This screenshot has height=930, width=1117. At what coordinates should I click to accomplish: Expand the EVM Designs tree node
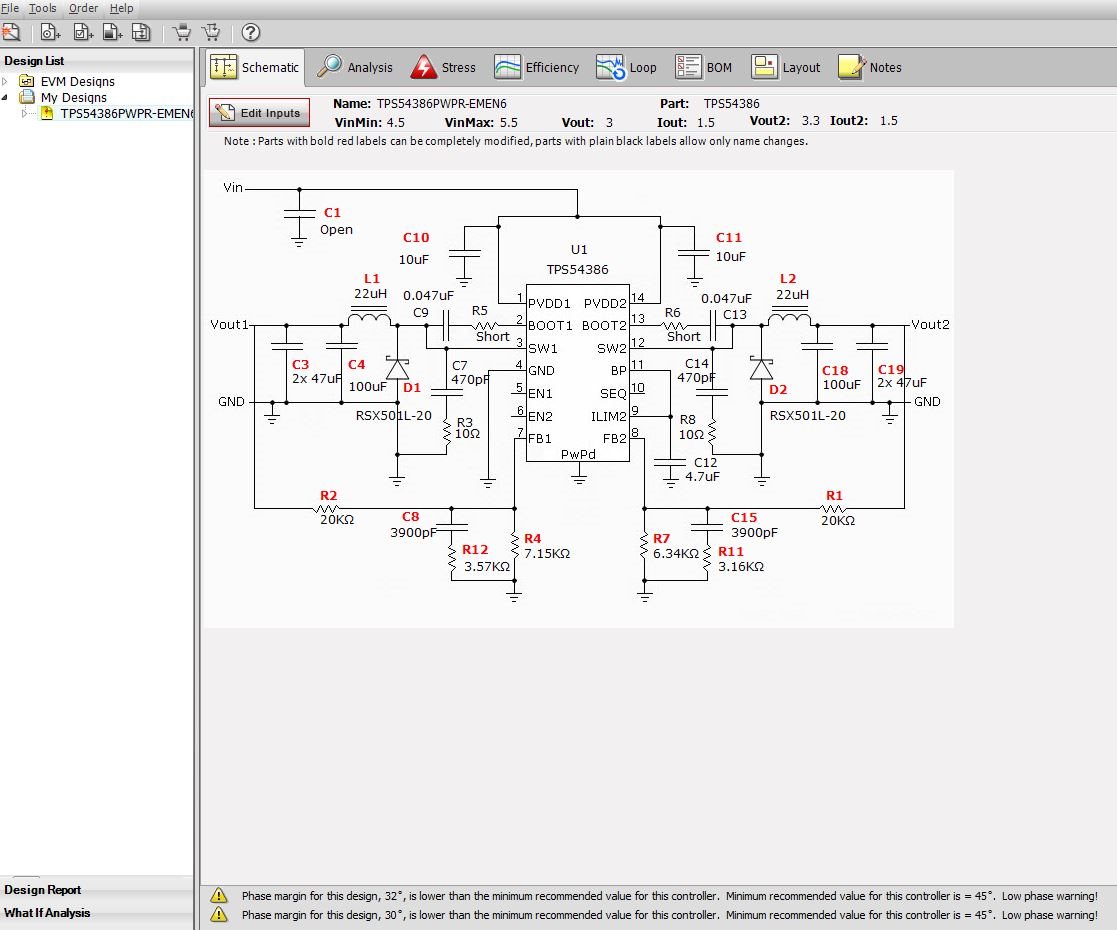click(x=6, y=81)
